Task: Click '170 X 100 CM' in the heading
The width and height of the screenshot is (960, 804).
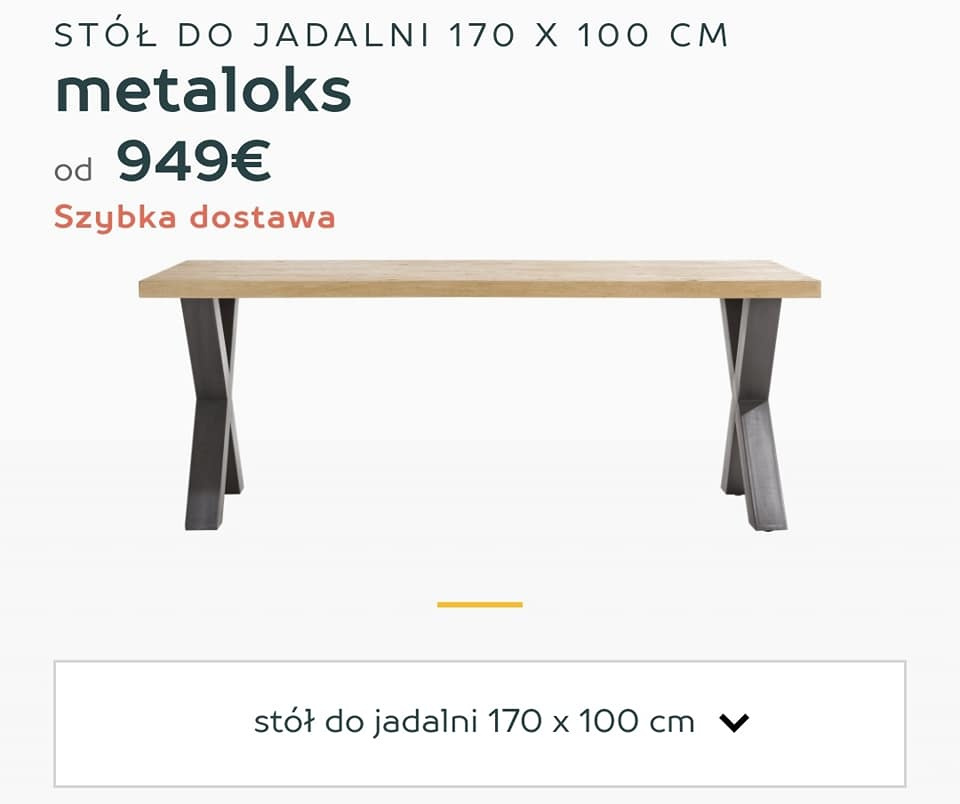Action: point(589,35)
